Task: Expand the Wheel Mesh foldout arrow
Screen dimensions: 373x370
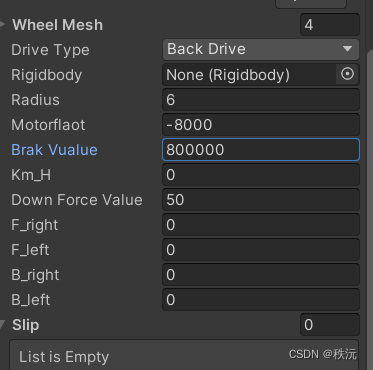Action: 2,24
